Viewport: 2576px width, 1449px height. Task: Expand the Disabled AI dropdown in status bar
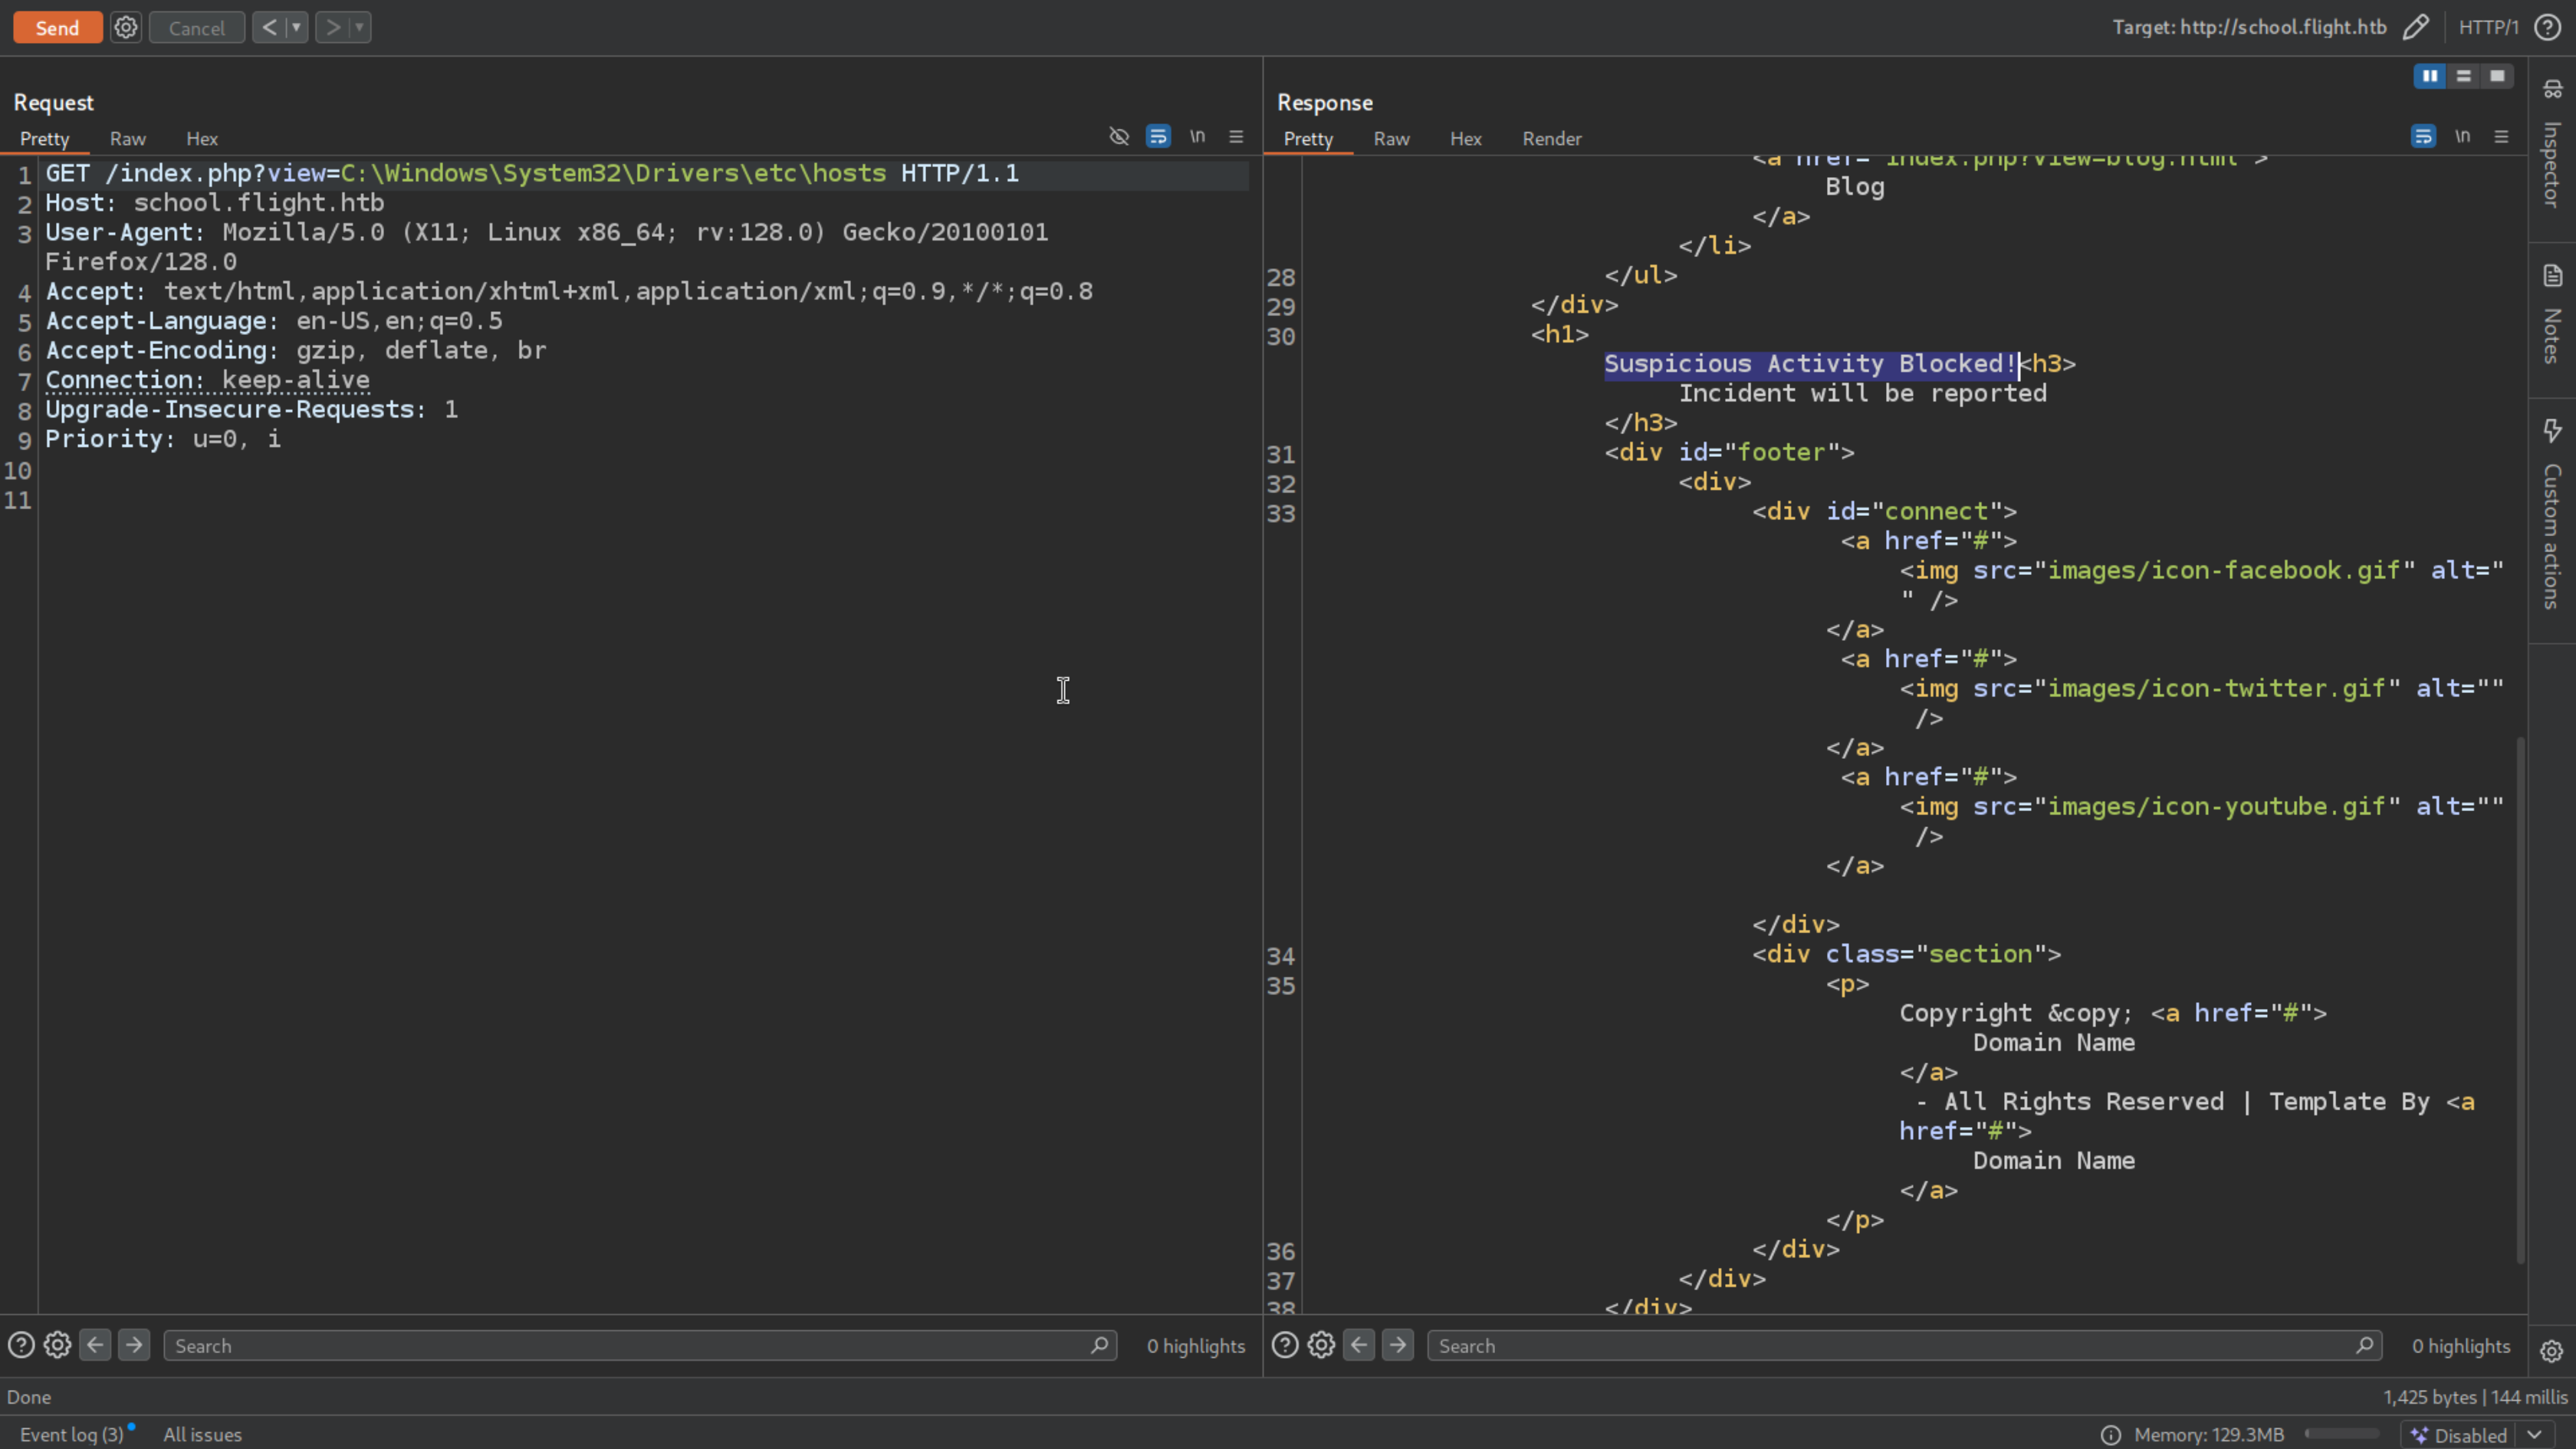pos(2535,1434)
